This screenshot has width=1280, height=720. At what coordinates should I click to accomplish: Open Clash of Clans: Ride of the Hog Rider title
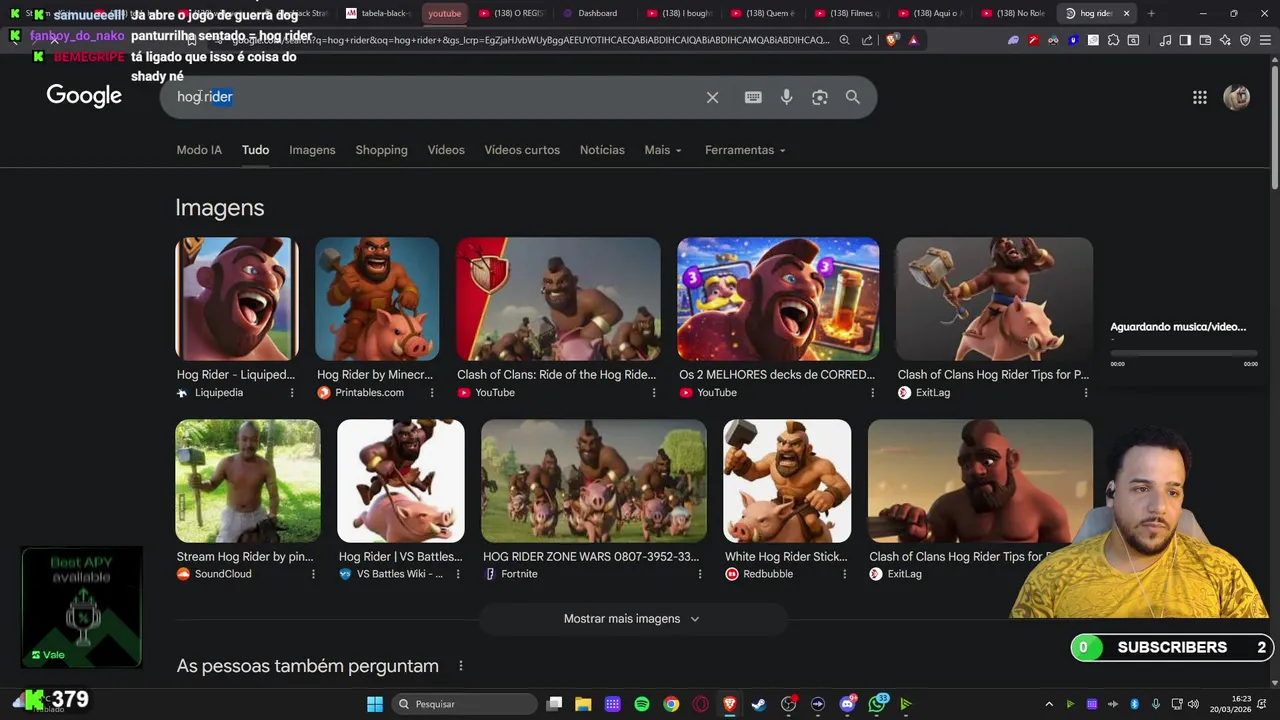tap(557, 375)
